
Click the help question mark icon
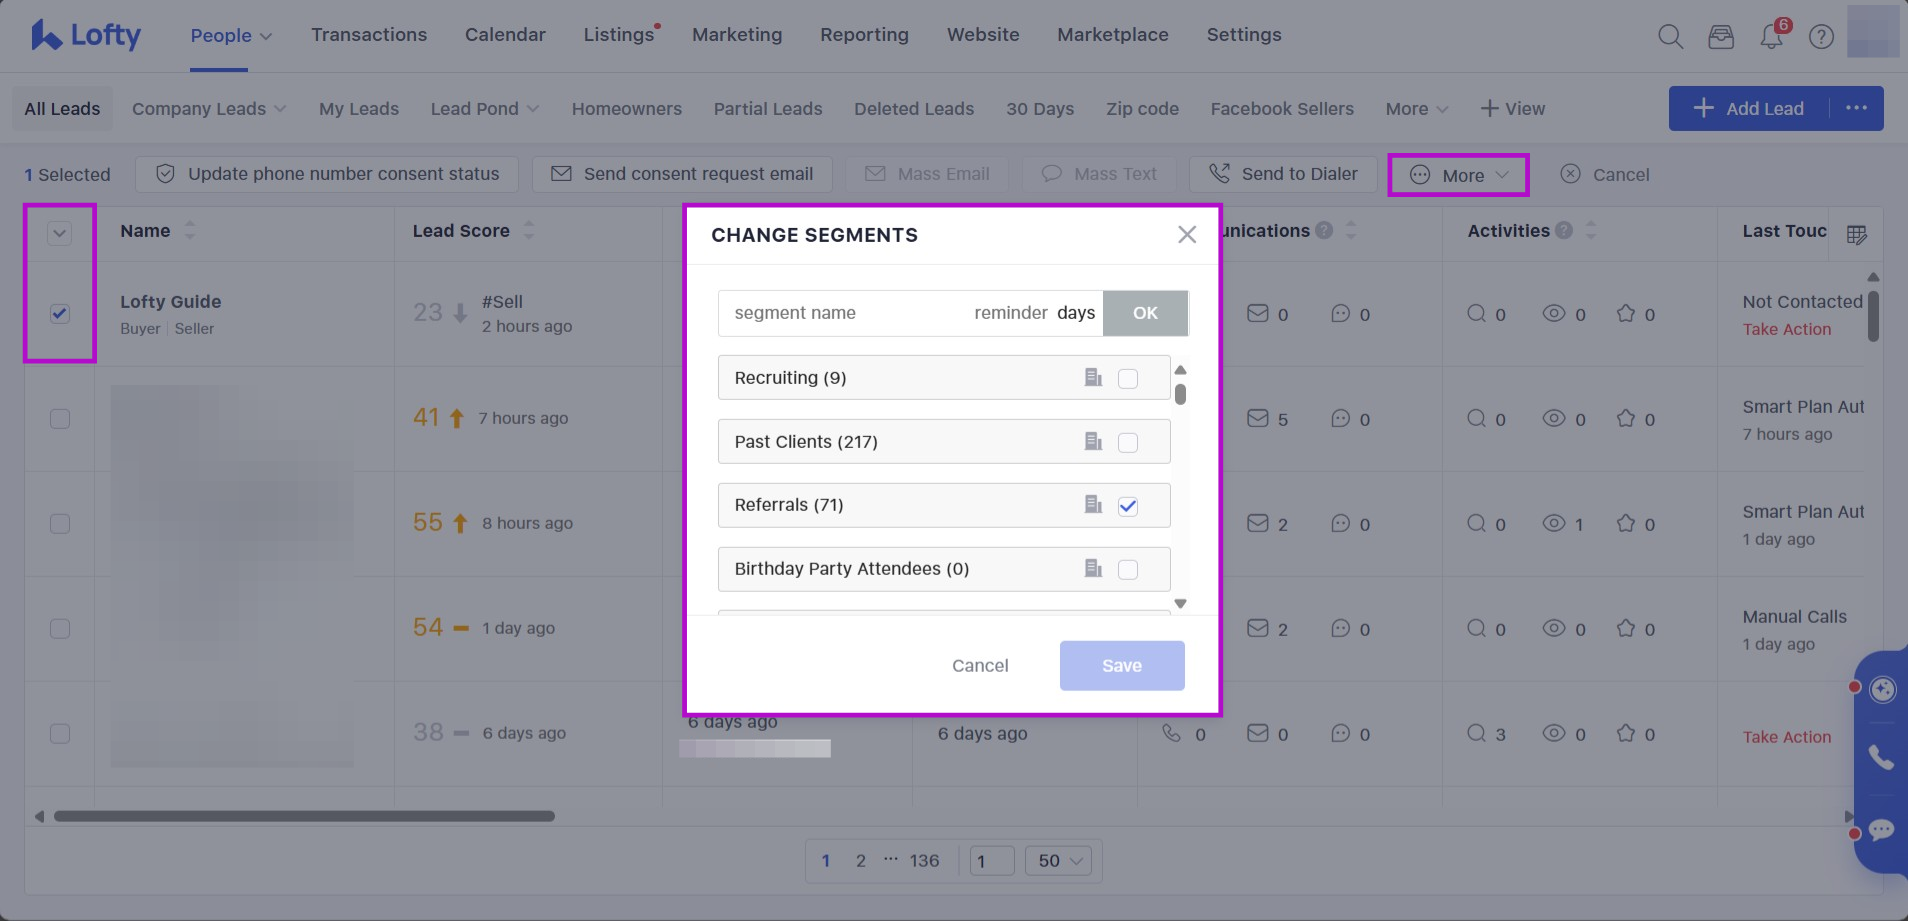click(x=1821, y=37)
